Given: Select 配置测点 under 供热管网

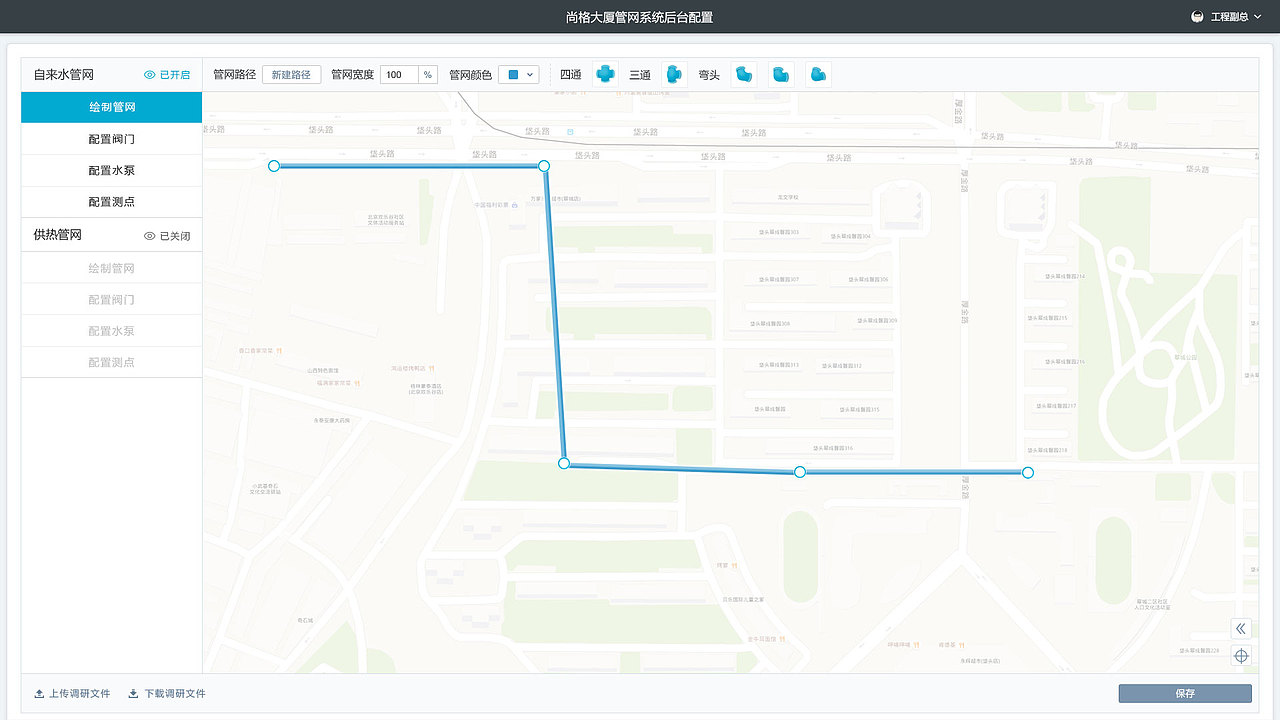Looking at the screenshot, I should click(112, 363).
